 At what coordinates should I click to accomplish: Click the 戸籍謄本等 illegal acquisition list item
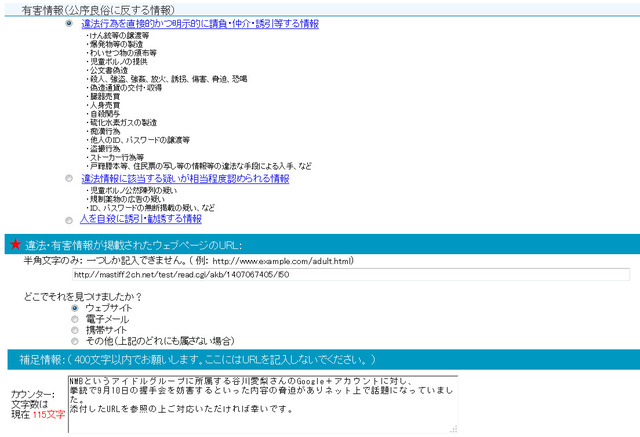[199, 166]
